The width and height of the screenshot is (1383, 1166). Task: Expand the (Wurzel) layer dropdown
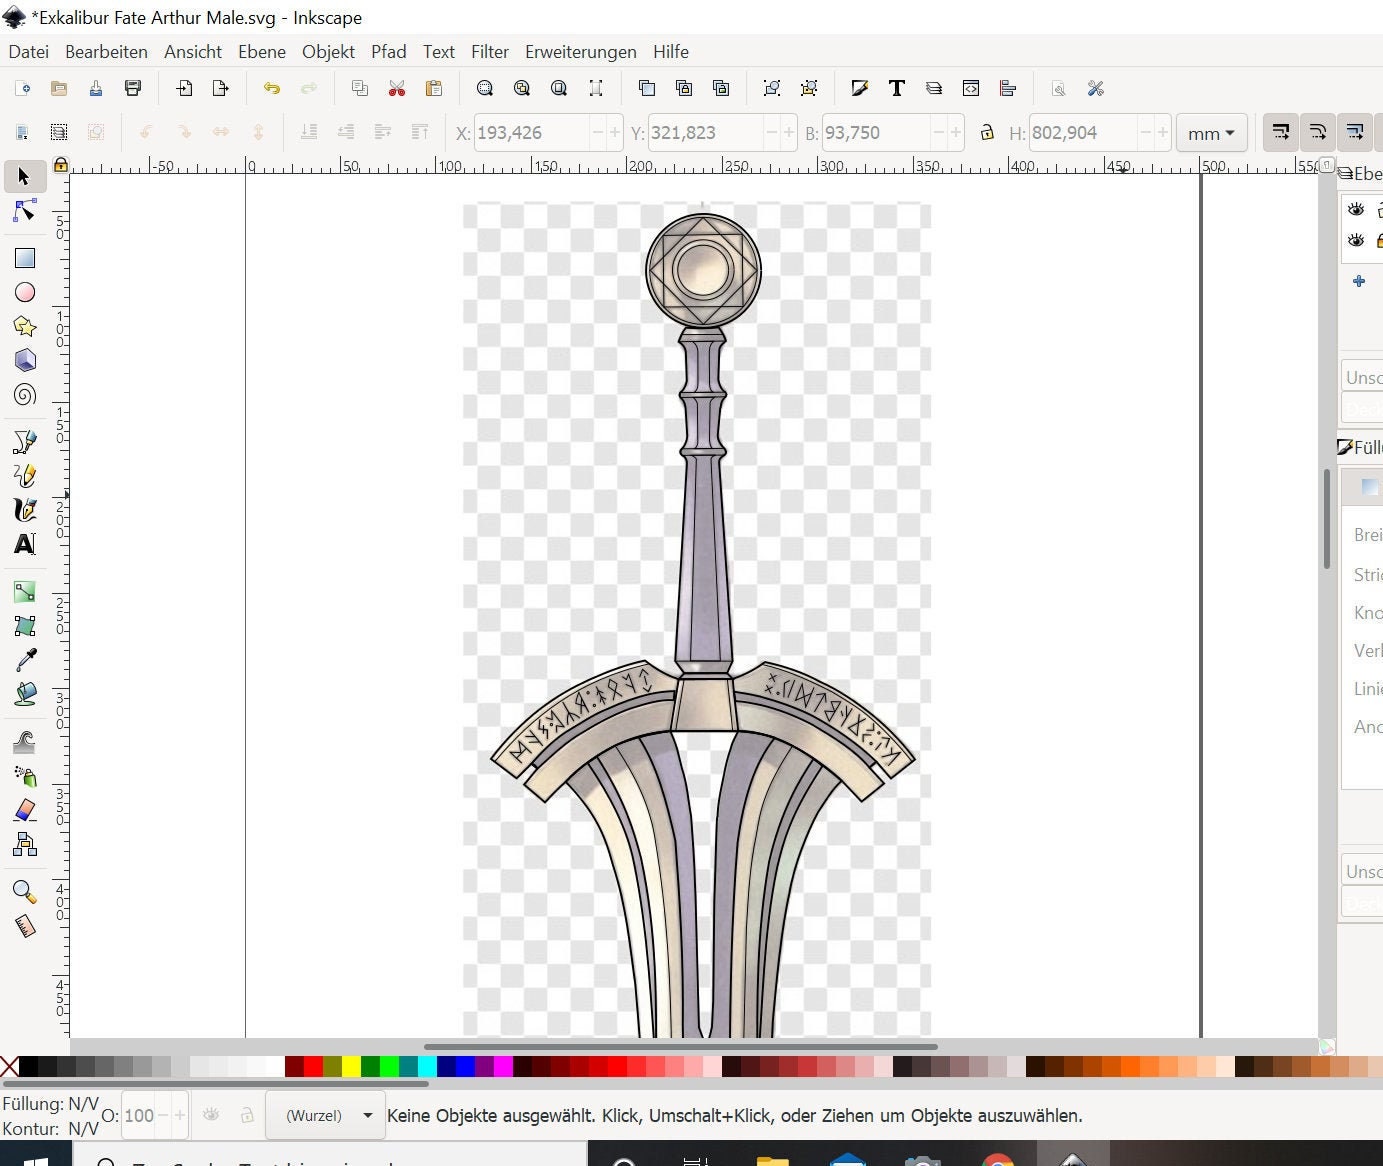pyautogui.click(x=324, y=1115)
